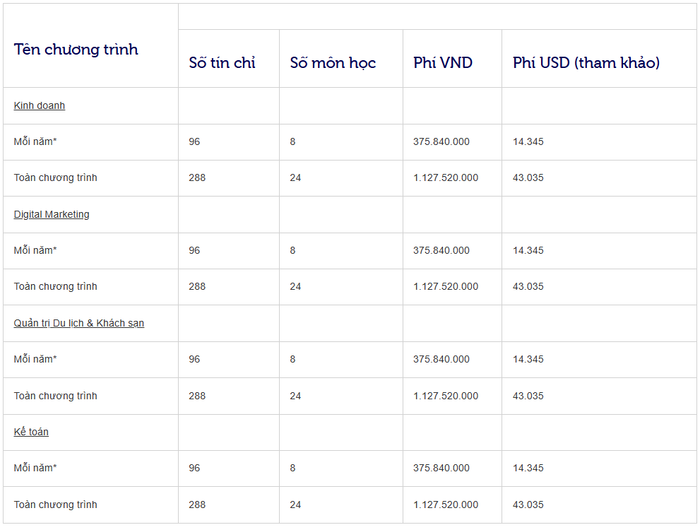Click the Phí USD (tham khảo) header
This screenshot has width=700, height=528.
click(586, 62)
